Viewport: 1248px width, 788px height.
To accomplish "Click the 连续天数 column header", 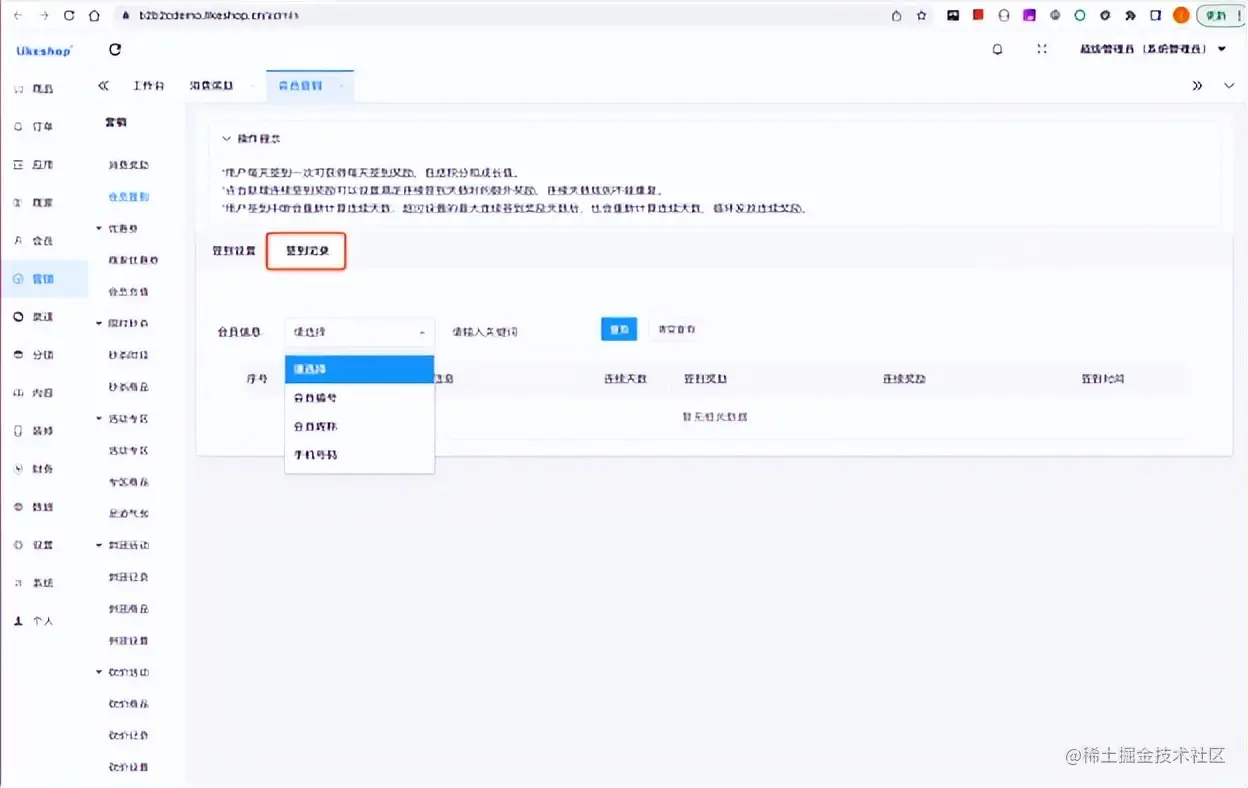I will point(625,380).
